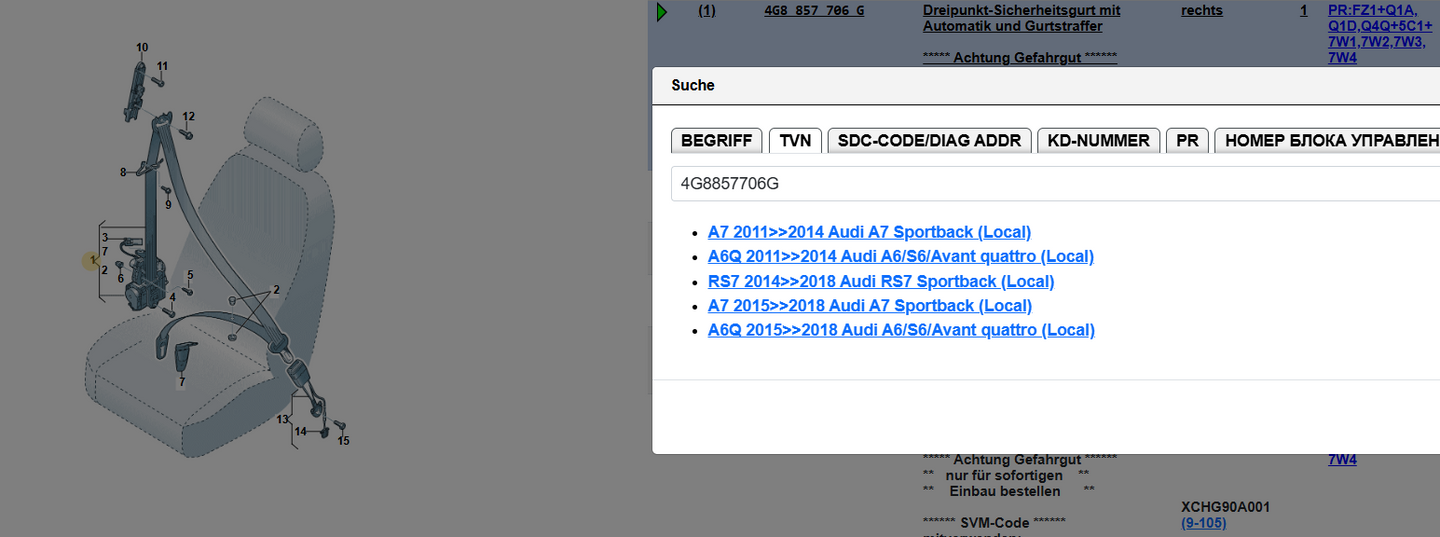Select callout number 12 in diagram

tap(188, 116)
